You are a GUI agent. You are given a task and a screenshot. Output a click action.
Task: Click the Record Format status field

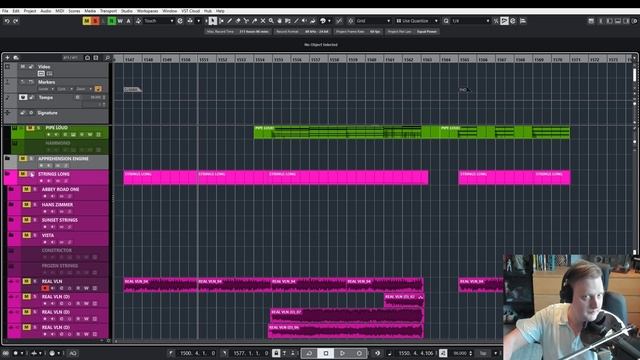pos(302,31)
